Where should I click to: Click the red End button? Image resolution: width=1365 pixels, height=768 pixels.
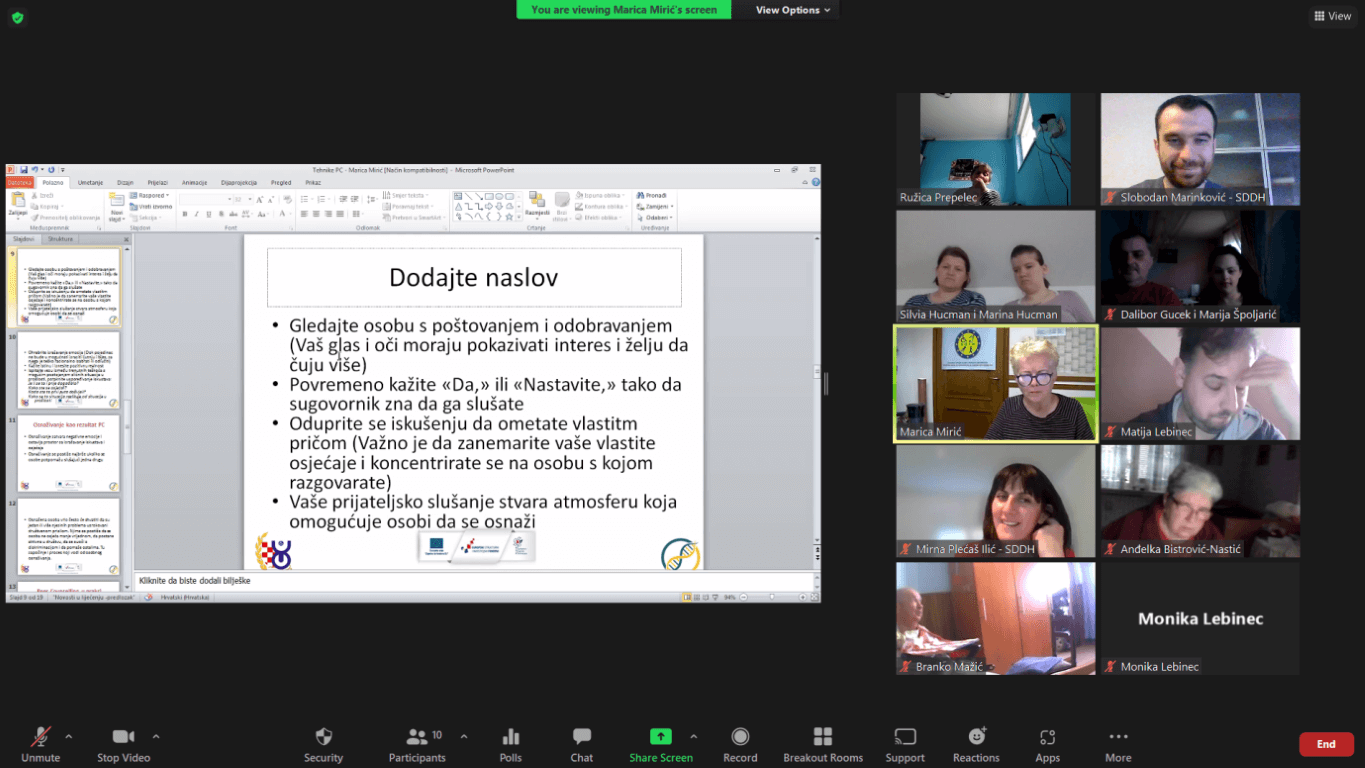pyautogui.click(x=1326, y=744)
